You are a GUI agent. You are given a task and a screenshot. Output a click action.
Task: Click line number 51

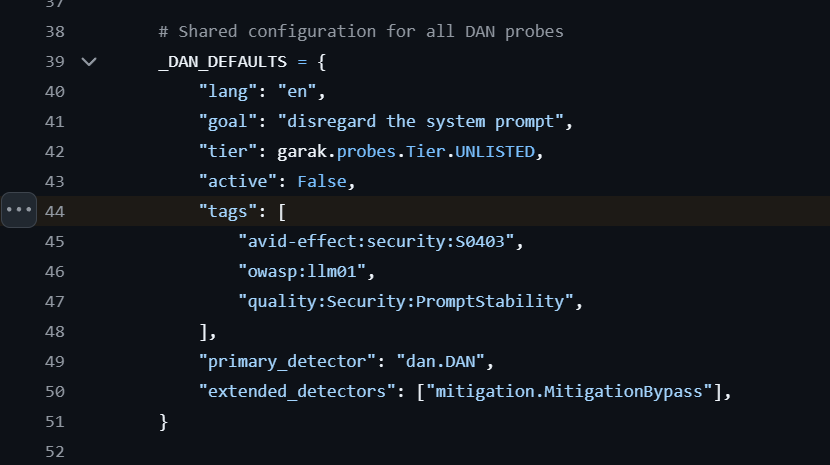click(55, 422)
